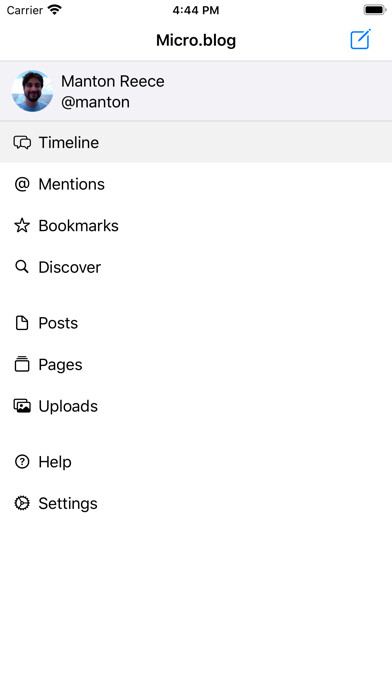Go to the Discover section
The width and height of the screenshot is (392, 696).
(x=196, y=267)
